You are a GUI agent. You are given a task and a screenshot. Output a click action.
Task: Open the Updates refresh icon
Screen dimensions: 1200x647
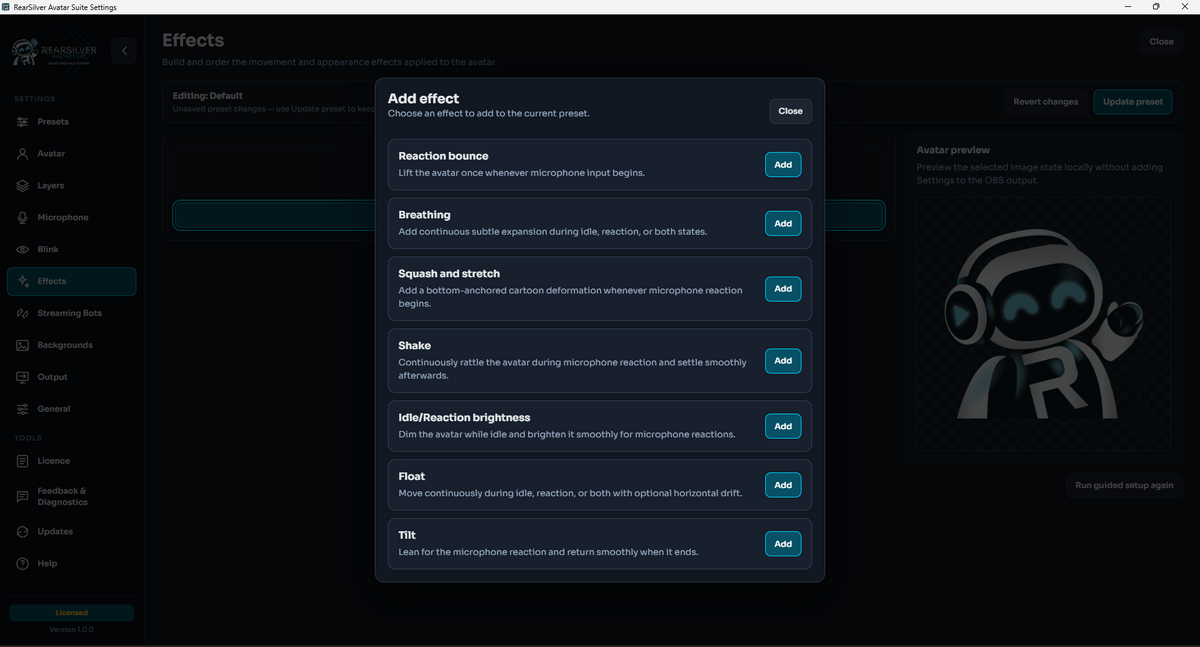(22, 532)
